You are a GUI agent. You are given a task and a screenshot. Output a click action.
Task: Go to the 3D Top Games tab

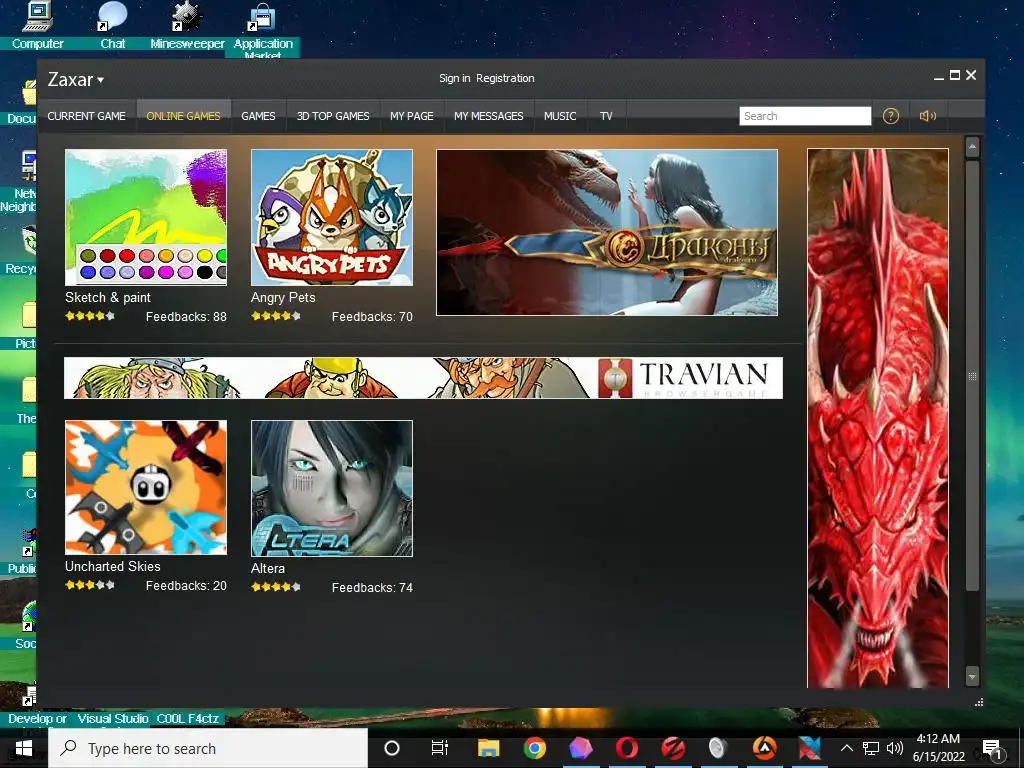click(333, 116)
